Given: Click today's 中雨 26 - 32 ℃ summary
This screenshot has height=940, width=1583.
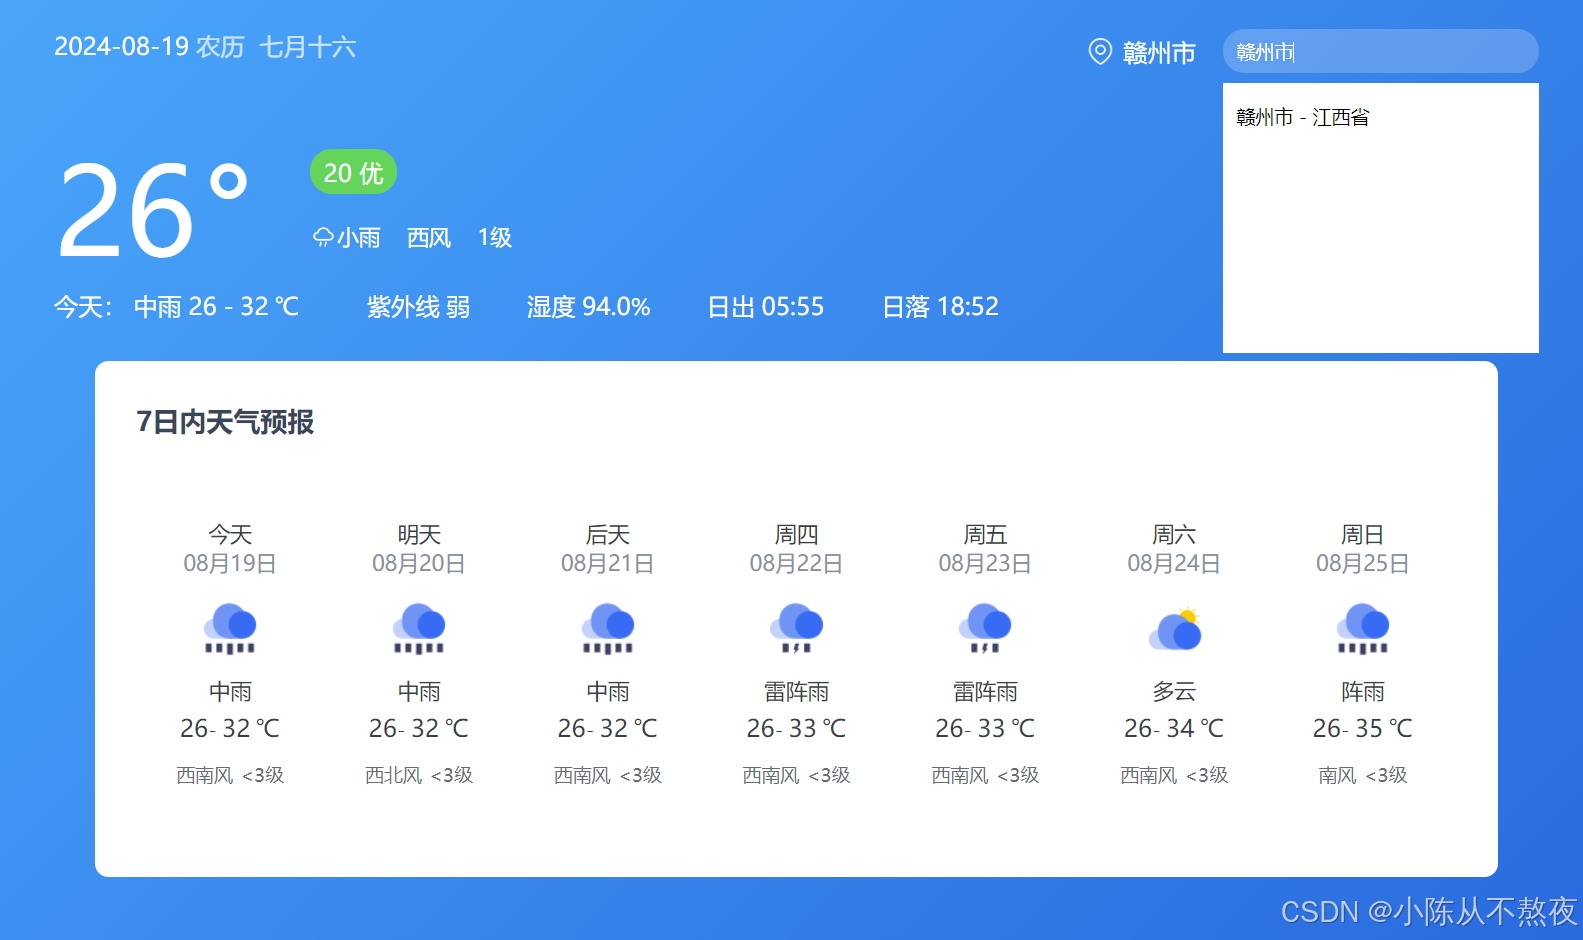Looking at the screenshot, I should [x=217, y=307].
